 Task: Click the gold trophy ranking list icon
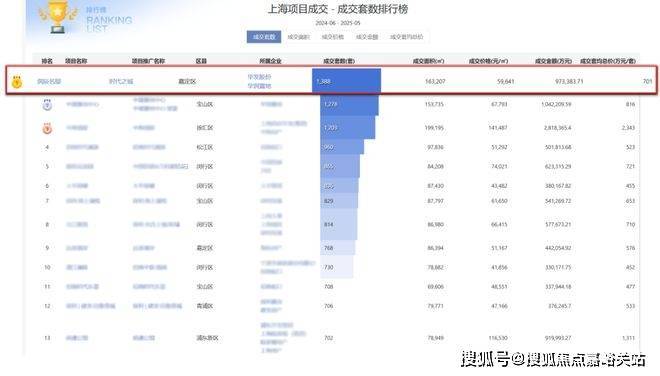(x=58, y=16)
